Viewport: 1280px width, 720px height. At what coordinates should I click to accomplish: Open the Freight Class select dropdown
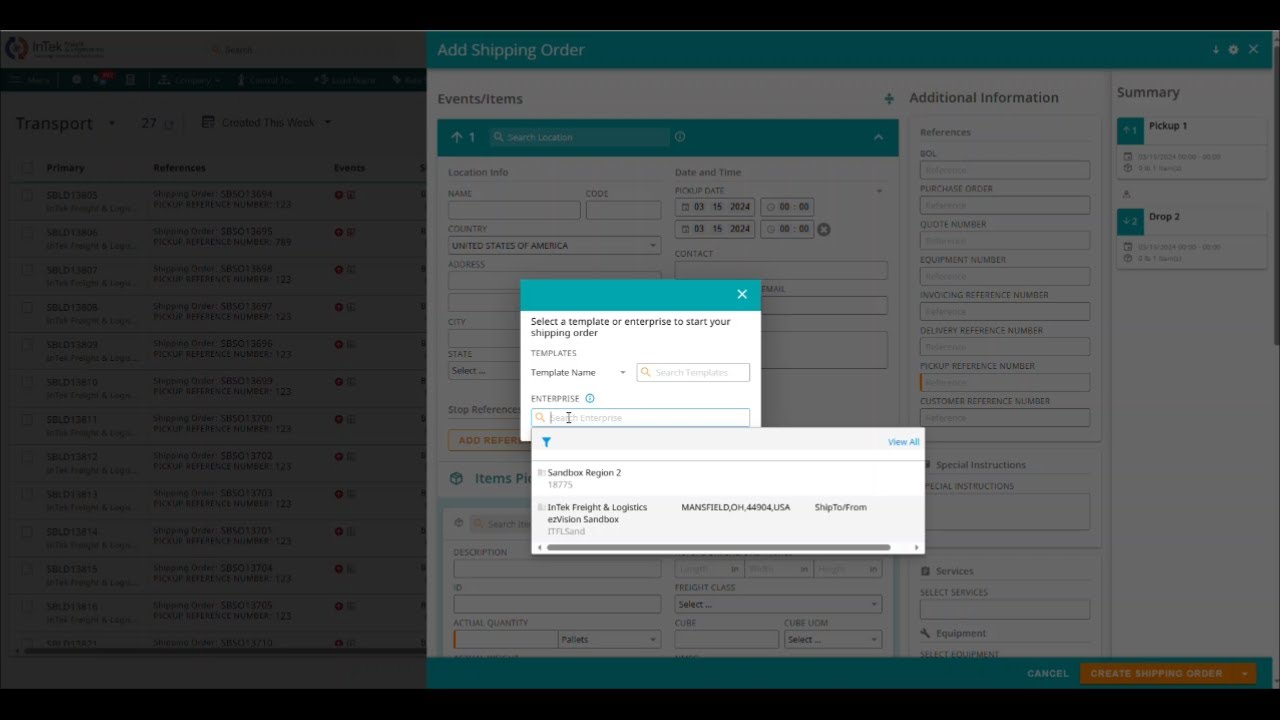point(778,604)
